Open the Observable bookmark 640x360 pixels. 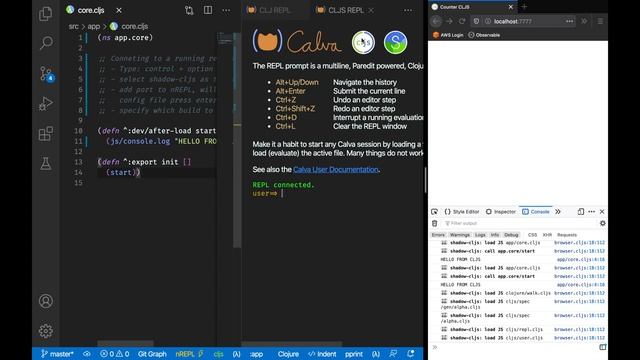point(484,35)
